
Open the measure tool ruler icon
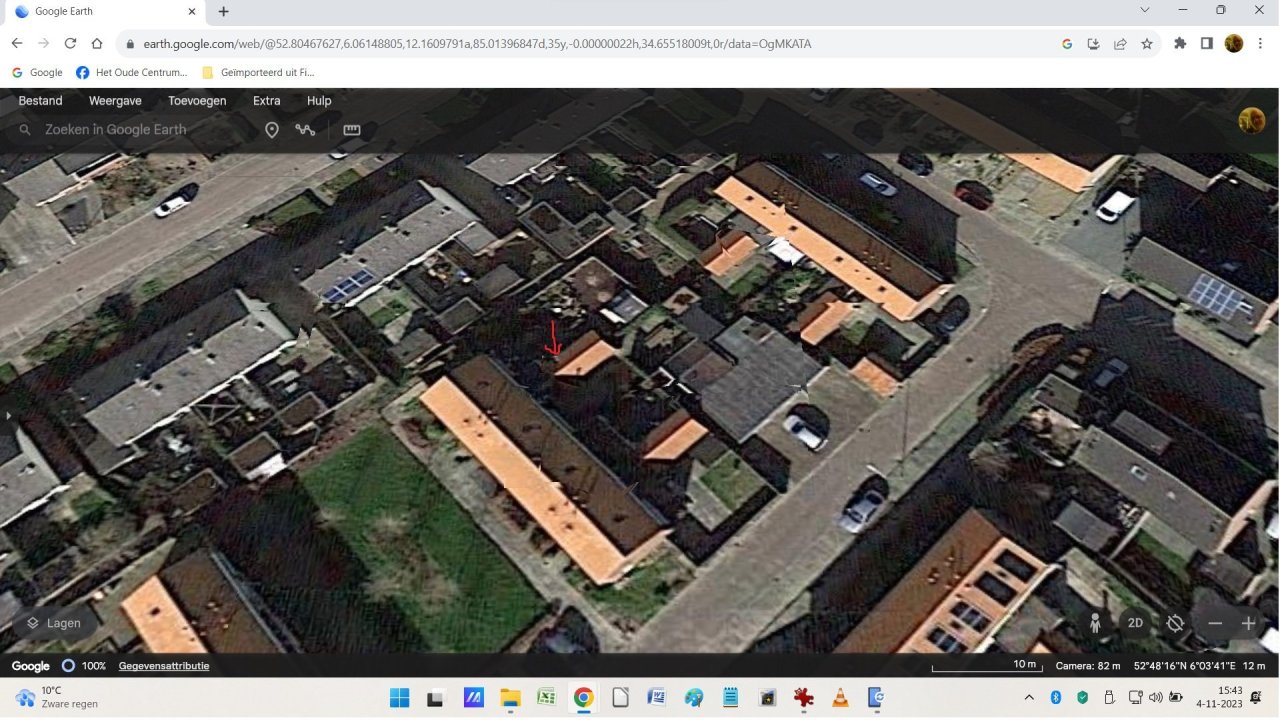[x=351, y=130]
